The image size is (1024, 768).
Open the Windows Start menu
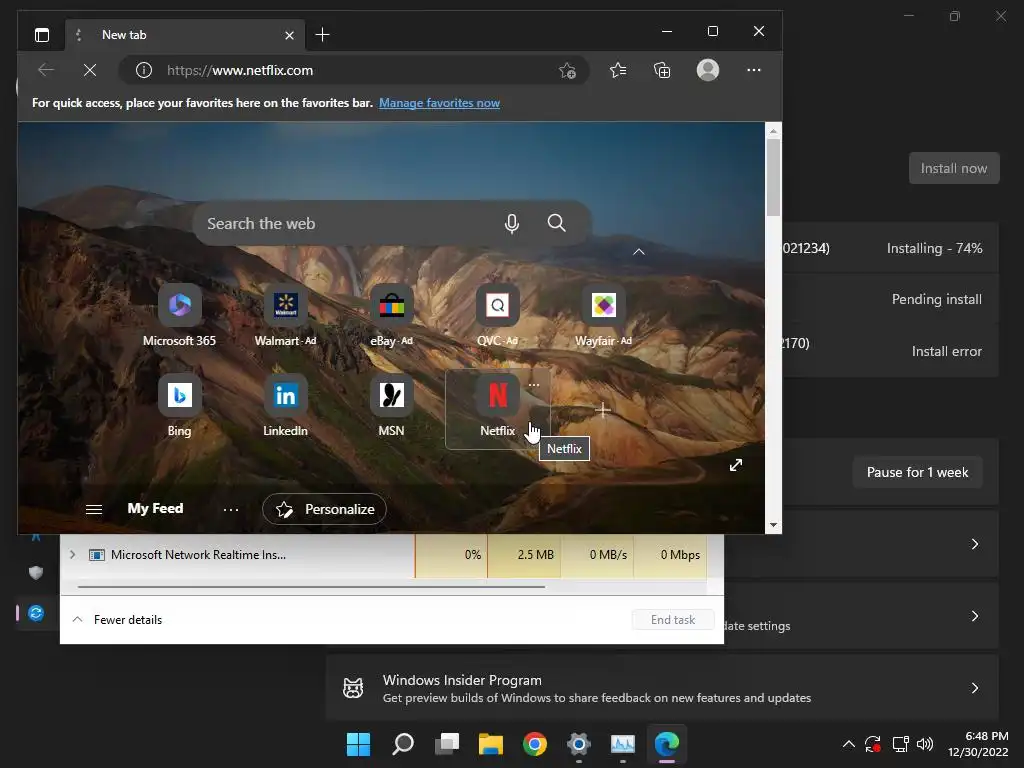click(358, 744)
